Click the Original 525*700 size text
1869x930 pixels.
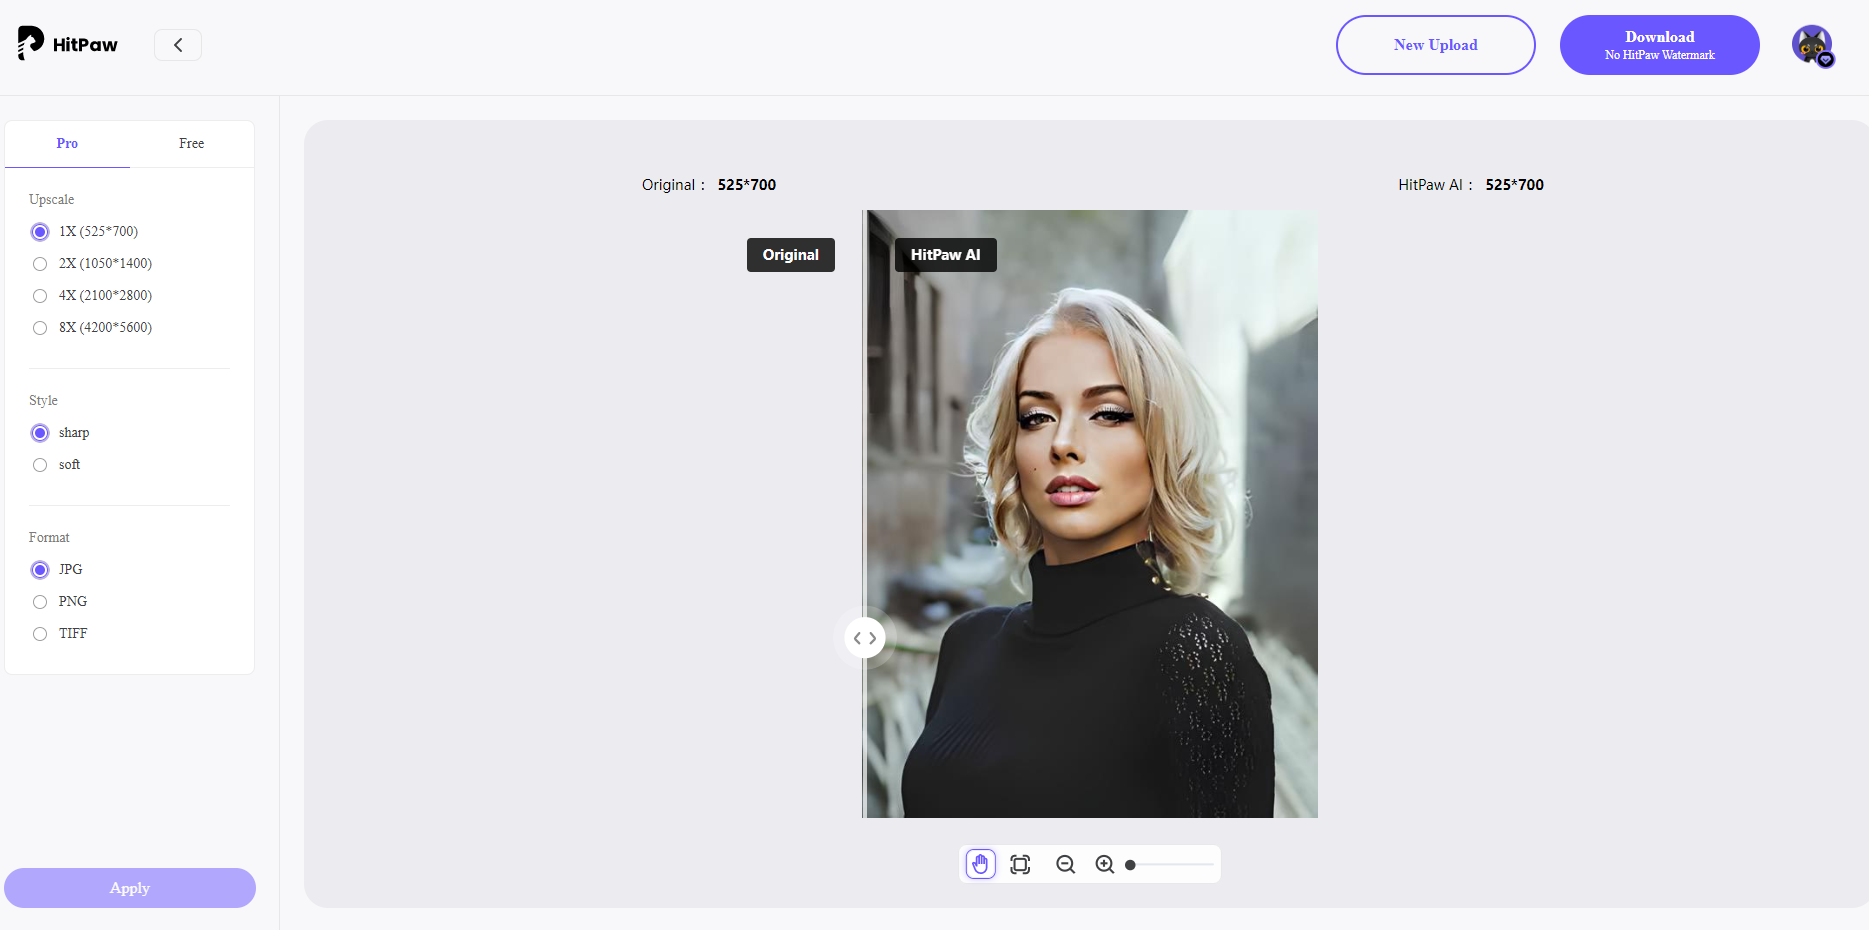click(x=709, y=185)
